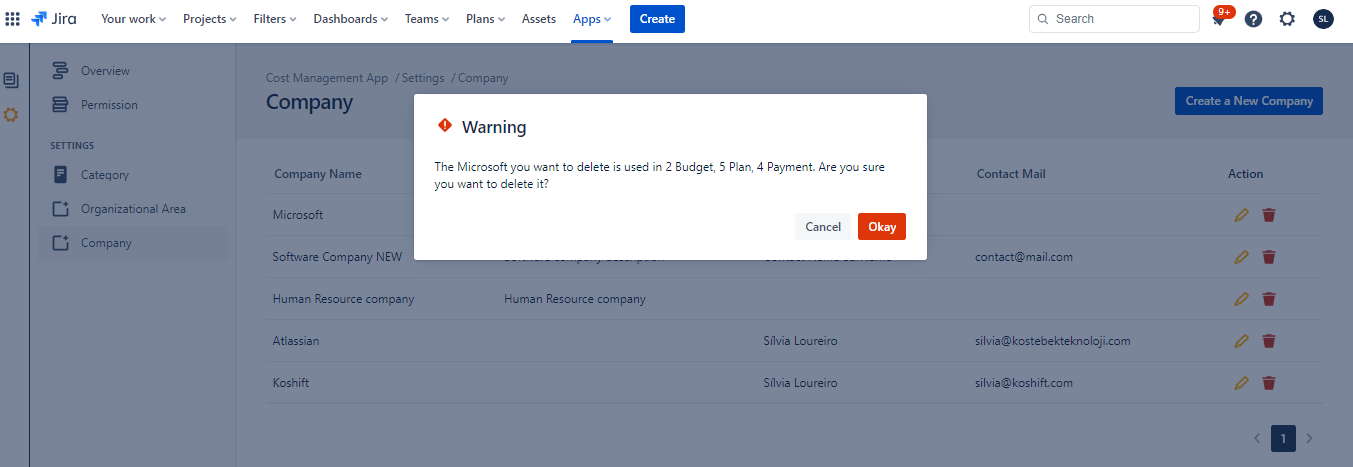1353x467 pixels.
Task: Click the Company Name column header
Action: (318, 174)
